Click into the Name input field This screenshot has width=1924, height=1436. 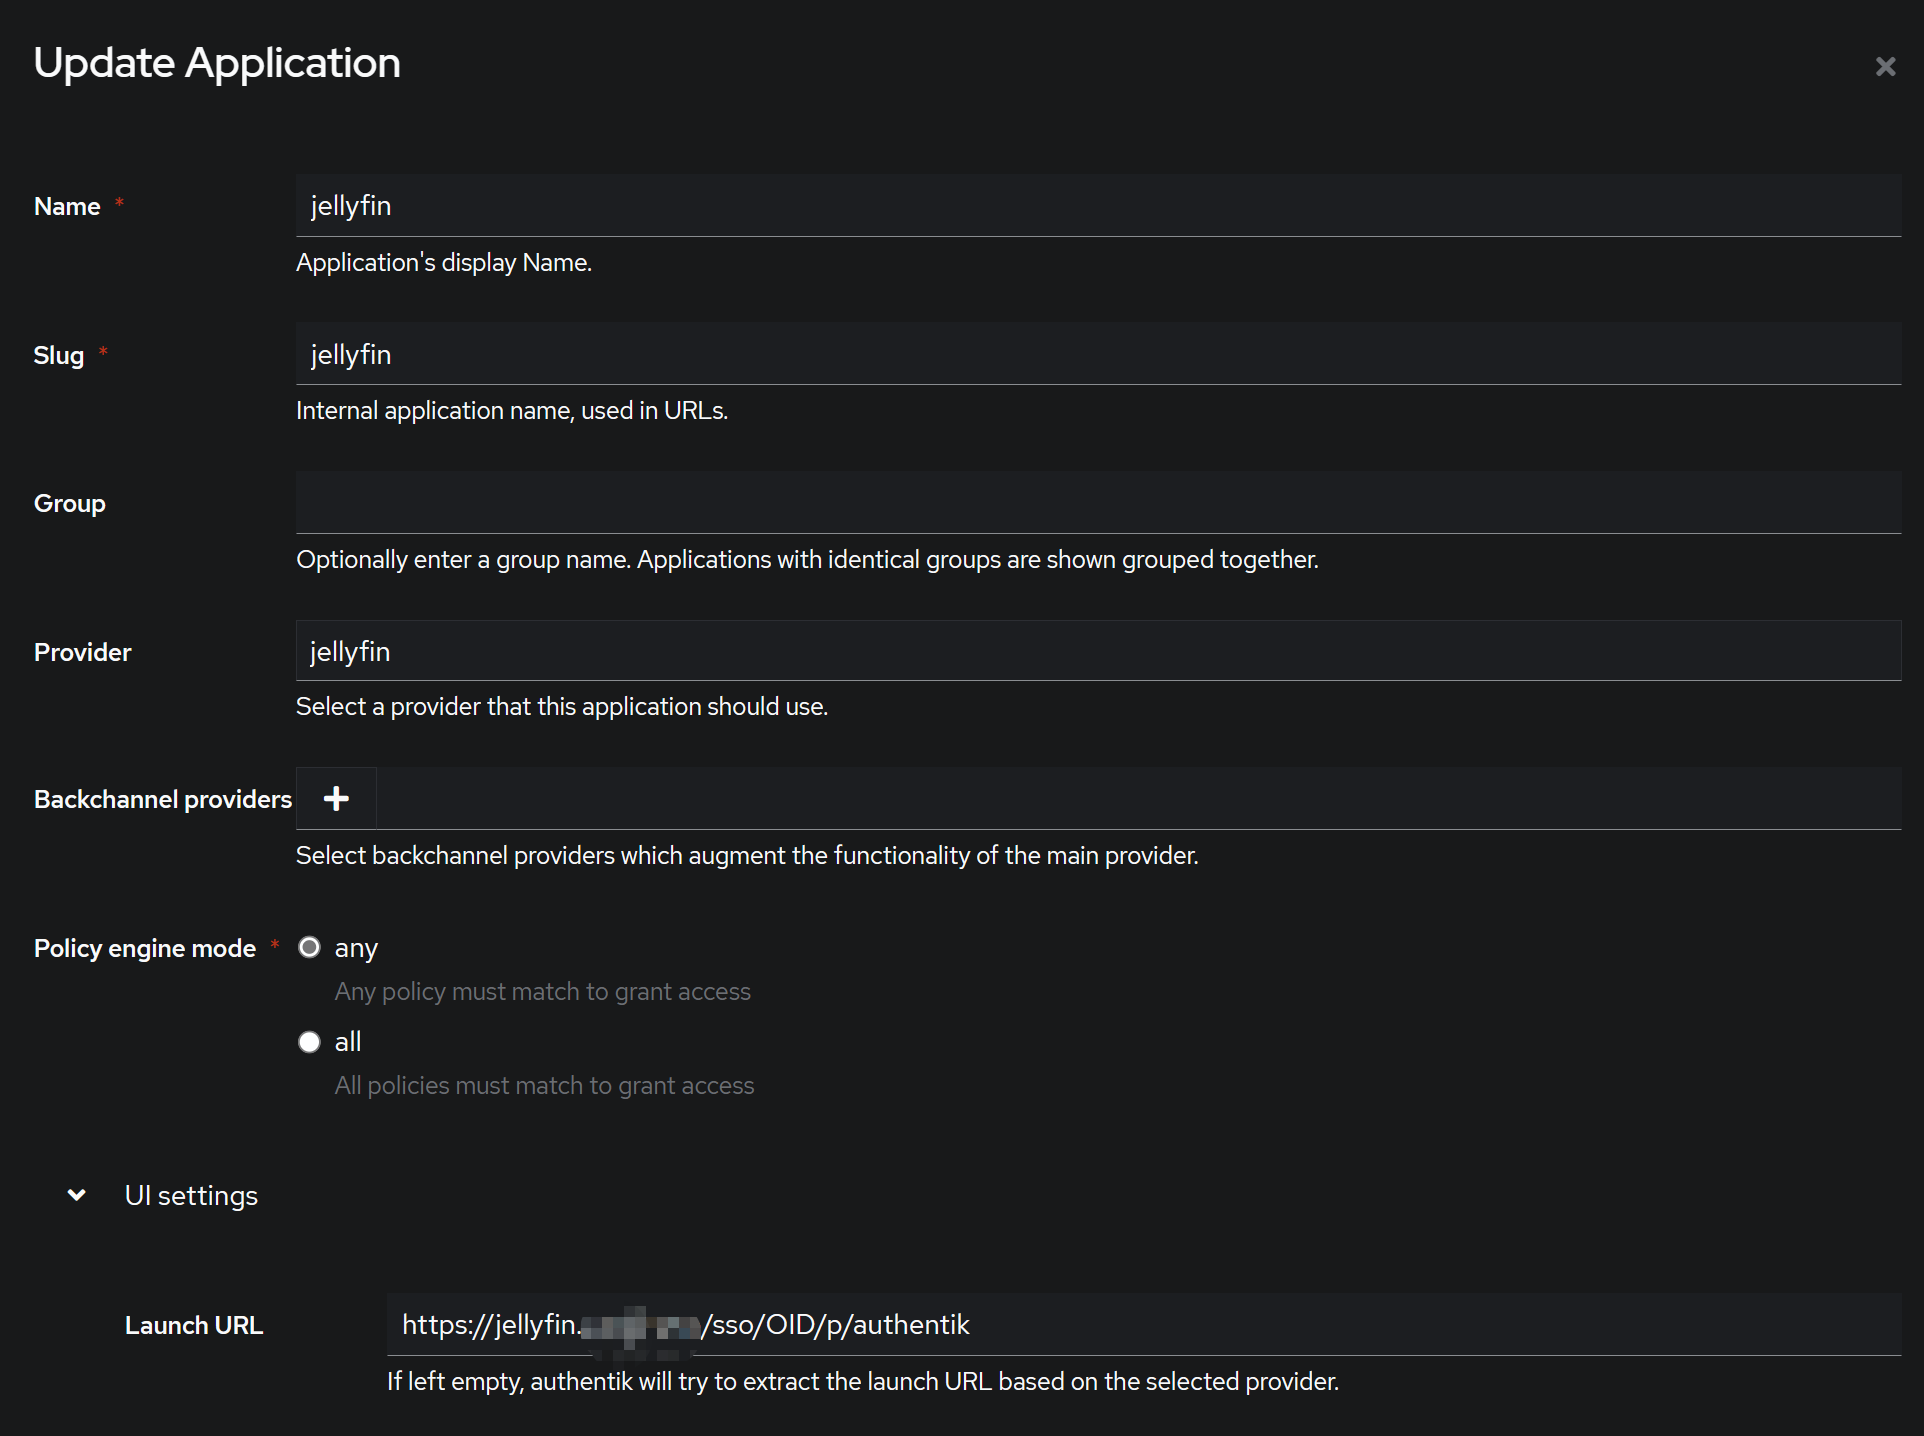pyautogui.click(x=1097, y=206)
